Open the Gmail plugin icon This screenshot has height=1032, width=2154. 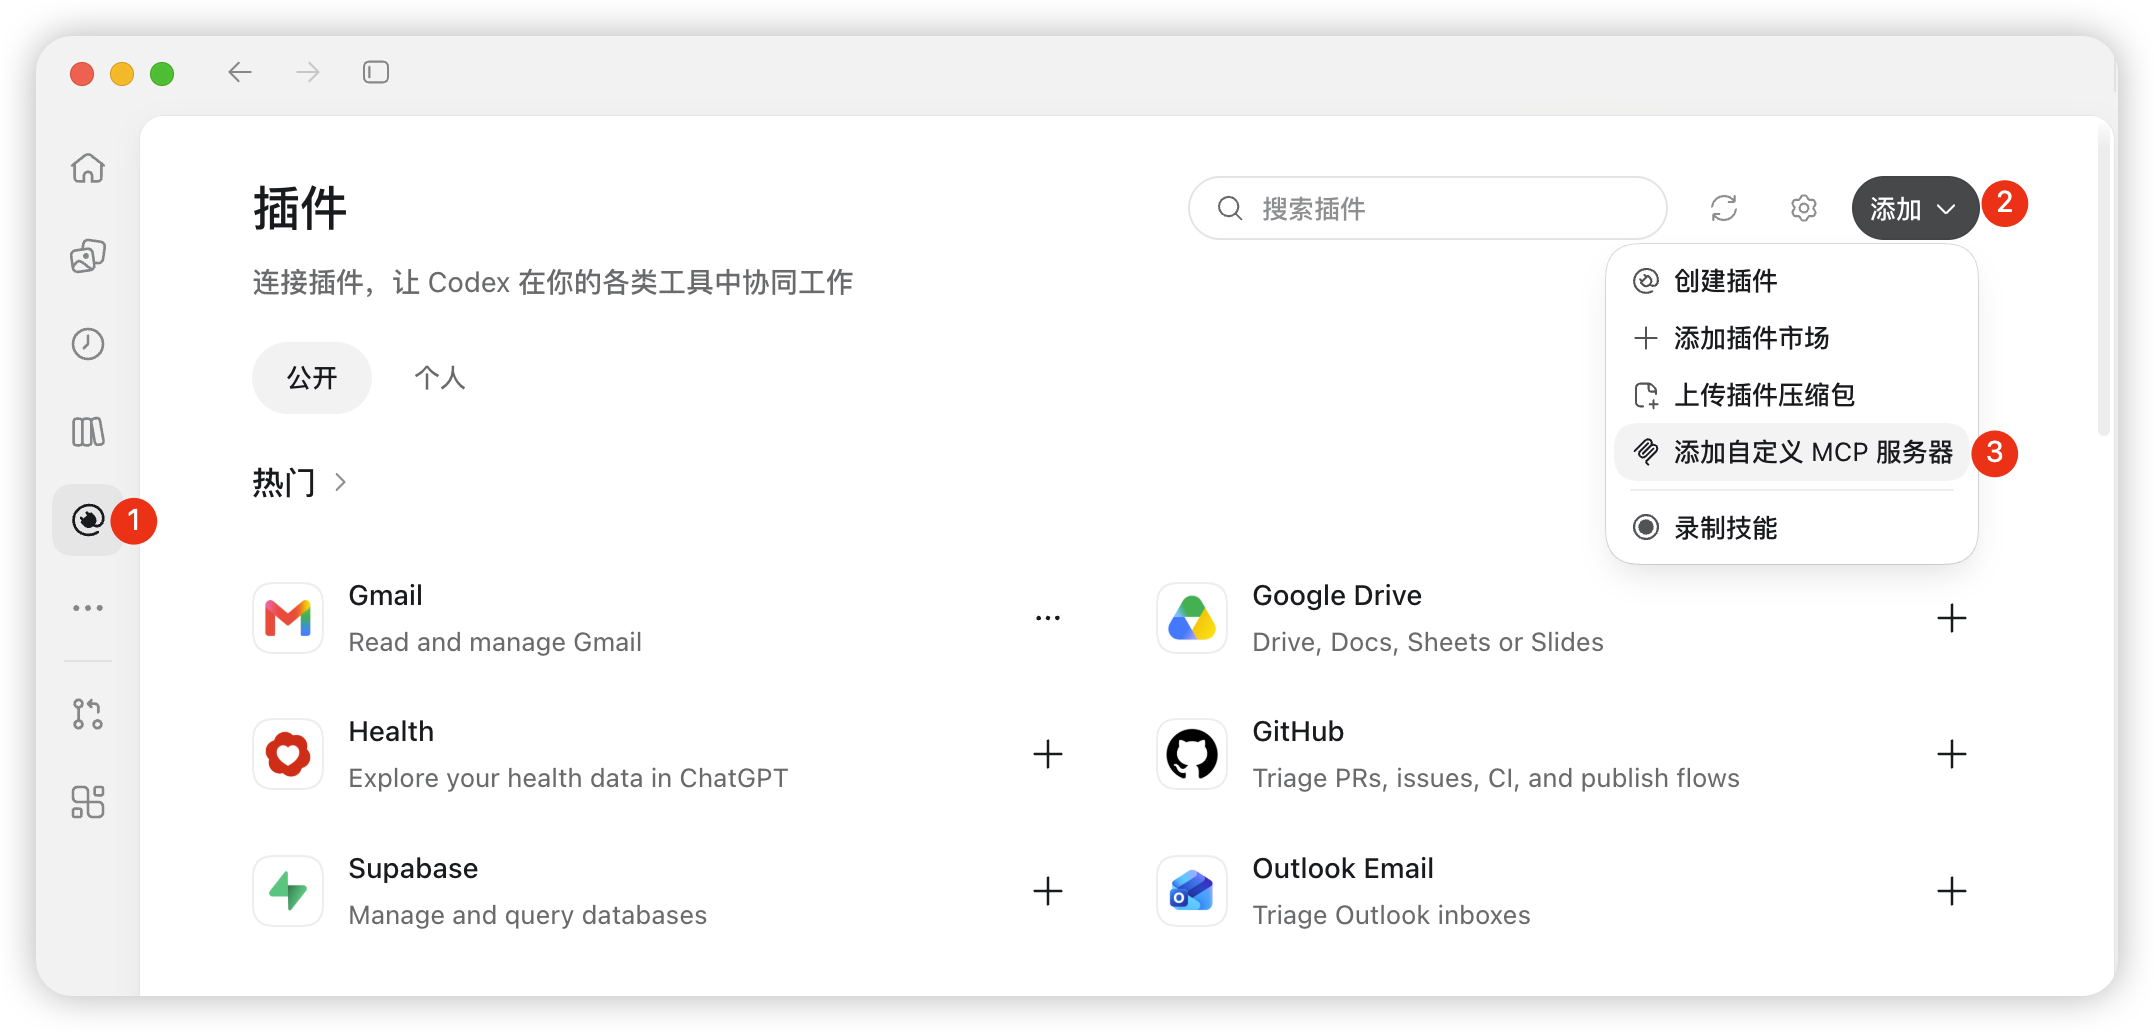288,618
